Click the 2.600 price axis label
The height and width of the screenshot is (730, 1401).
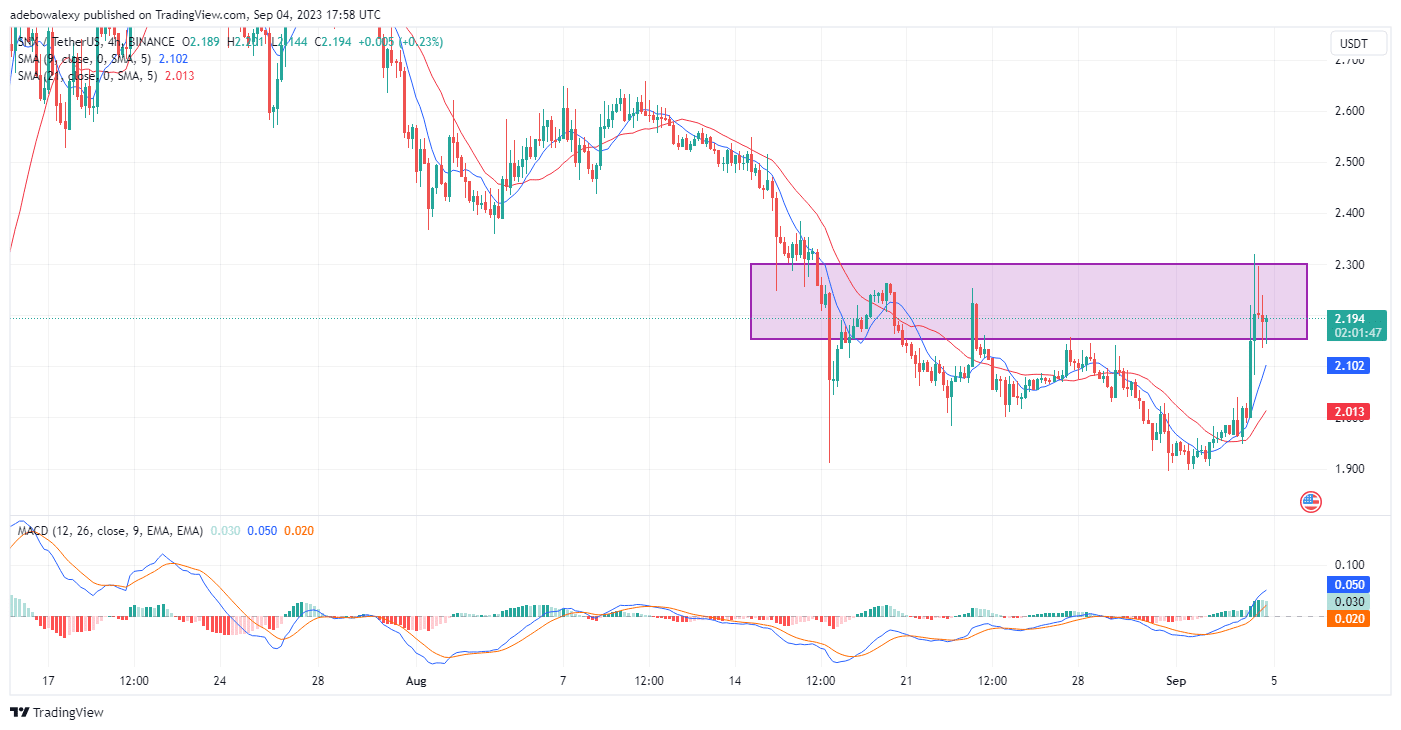point(1348,111)
